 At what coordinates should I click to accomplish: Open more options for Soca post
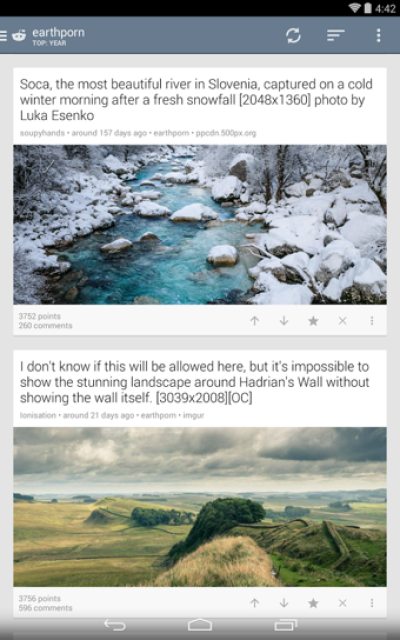[x=372, y=321]
